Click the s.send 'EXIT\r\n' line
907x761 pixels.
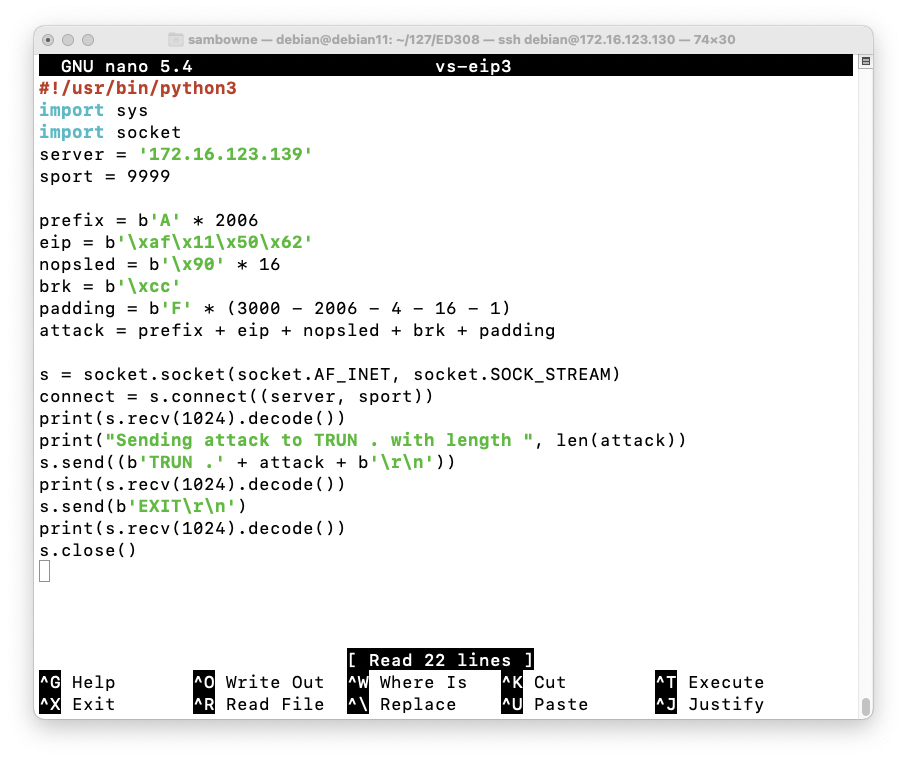pyautogui.click(x=143, y=506)
